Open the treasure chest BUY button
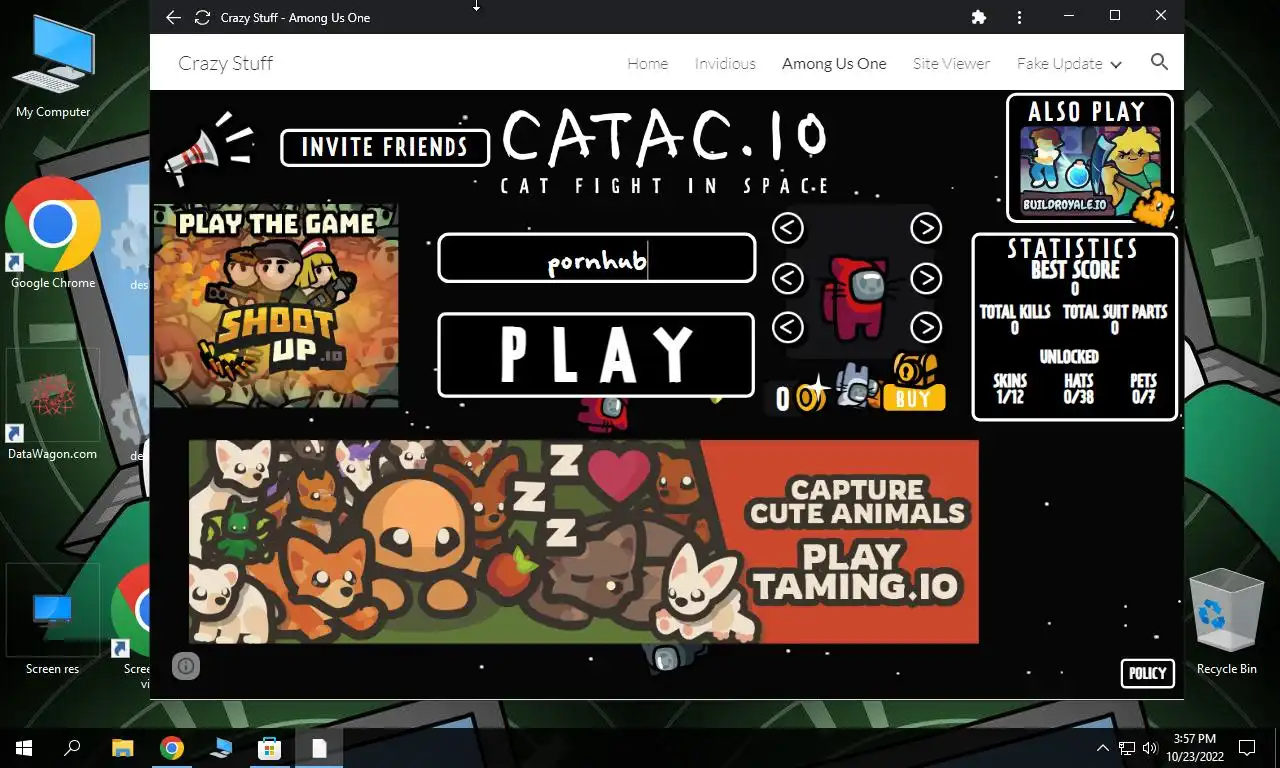1280x768 pixels. [914, 382]
